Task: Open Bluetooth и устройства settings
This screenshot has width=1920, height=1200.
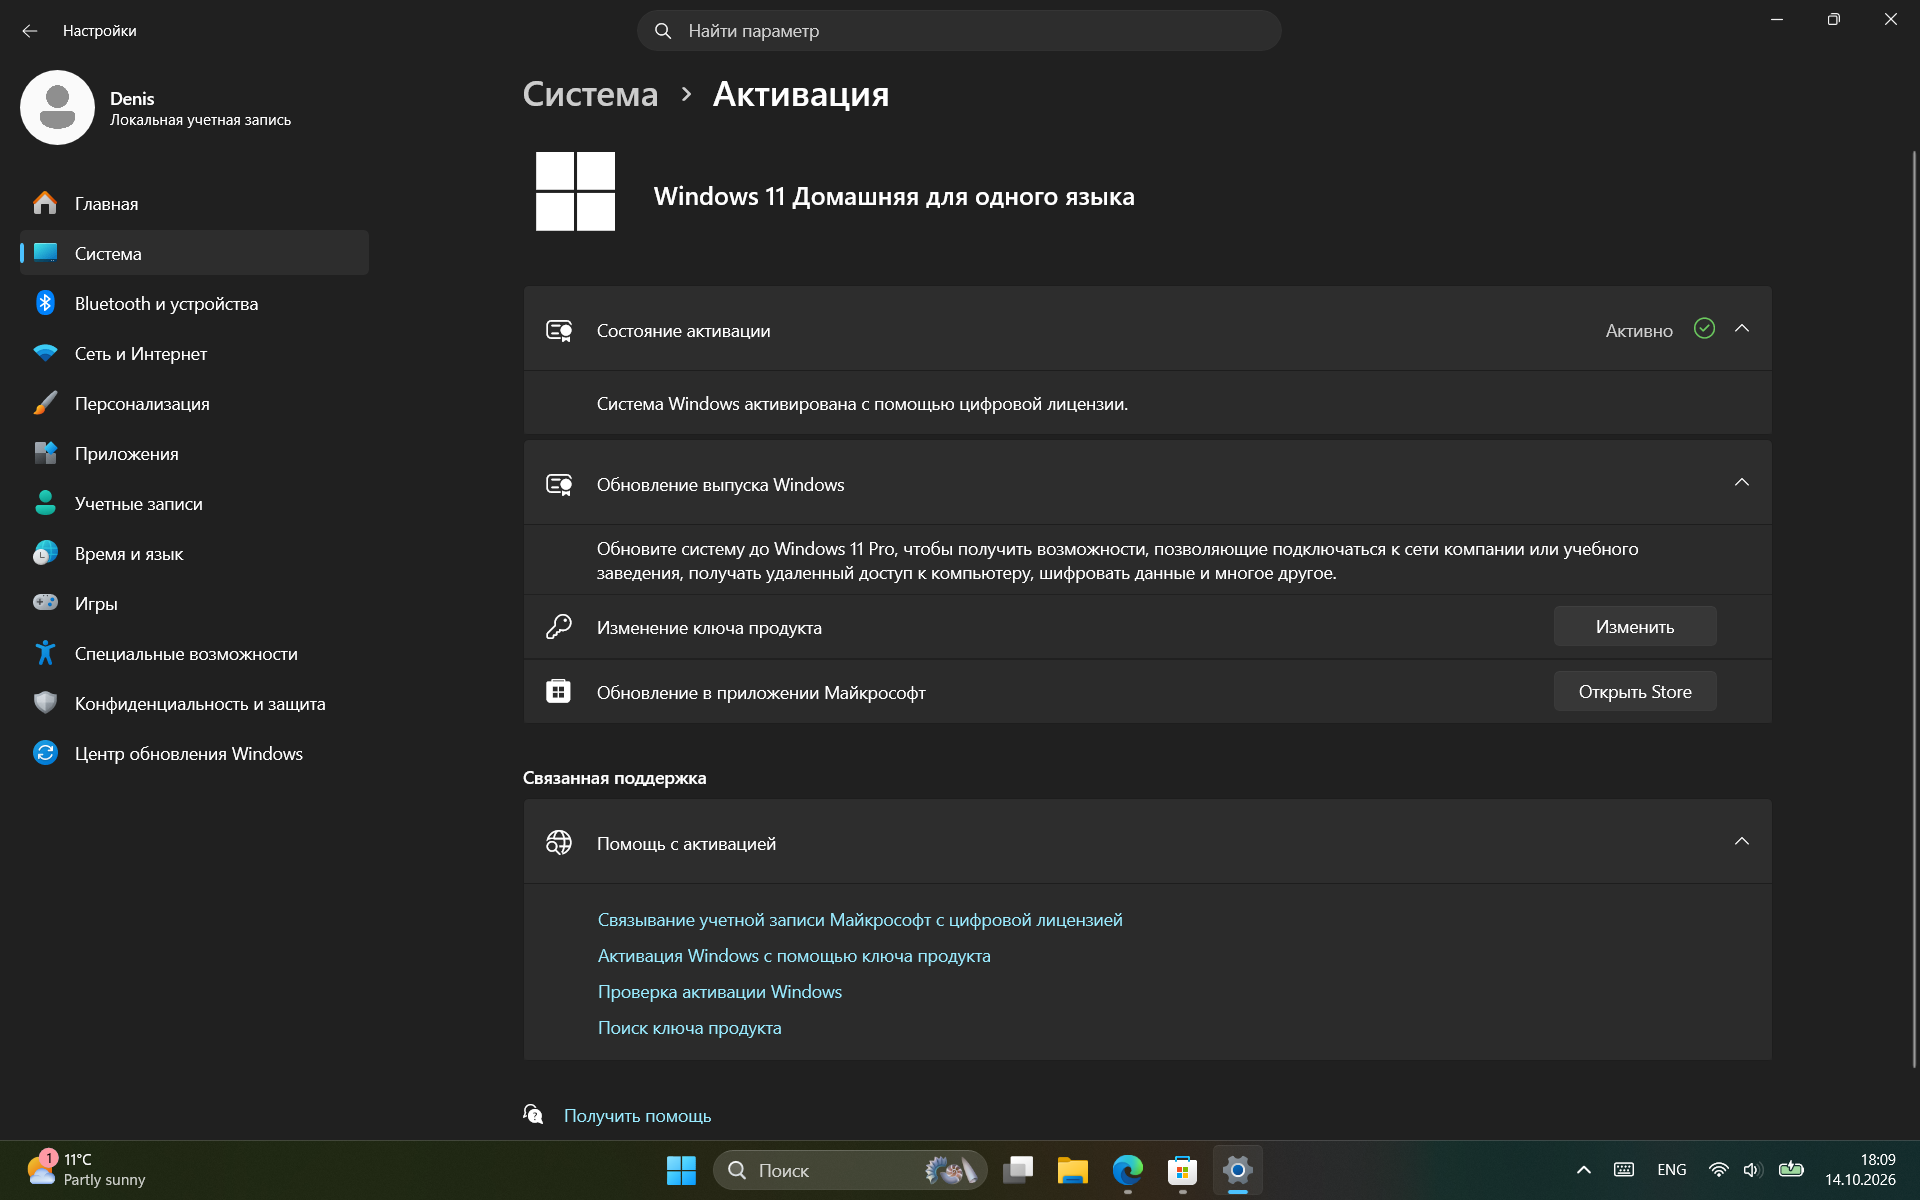Action: click(194, 303)
